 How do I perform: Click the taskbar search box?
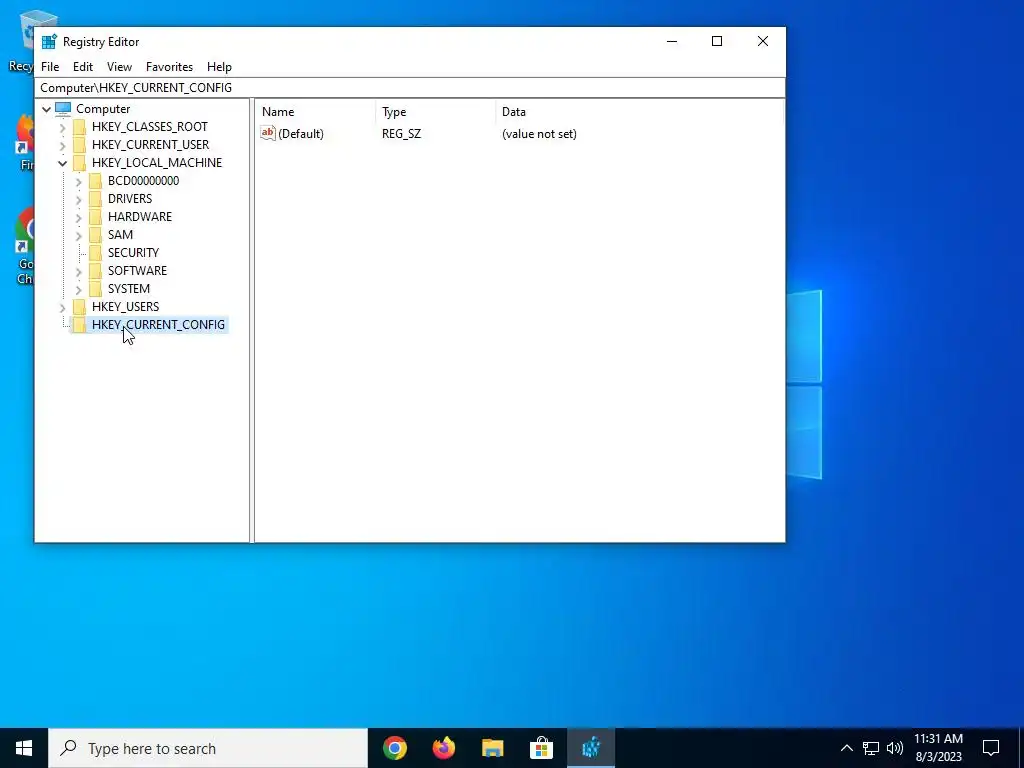pos(208,748)
